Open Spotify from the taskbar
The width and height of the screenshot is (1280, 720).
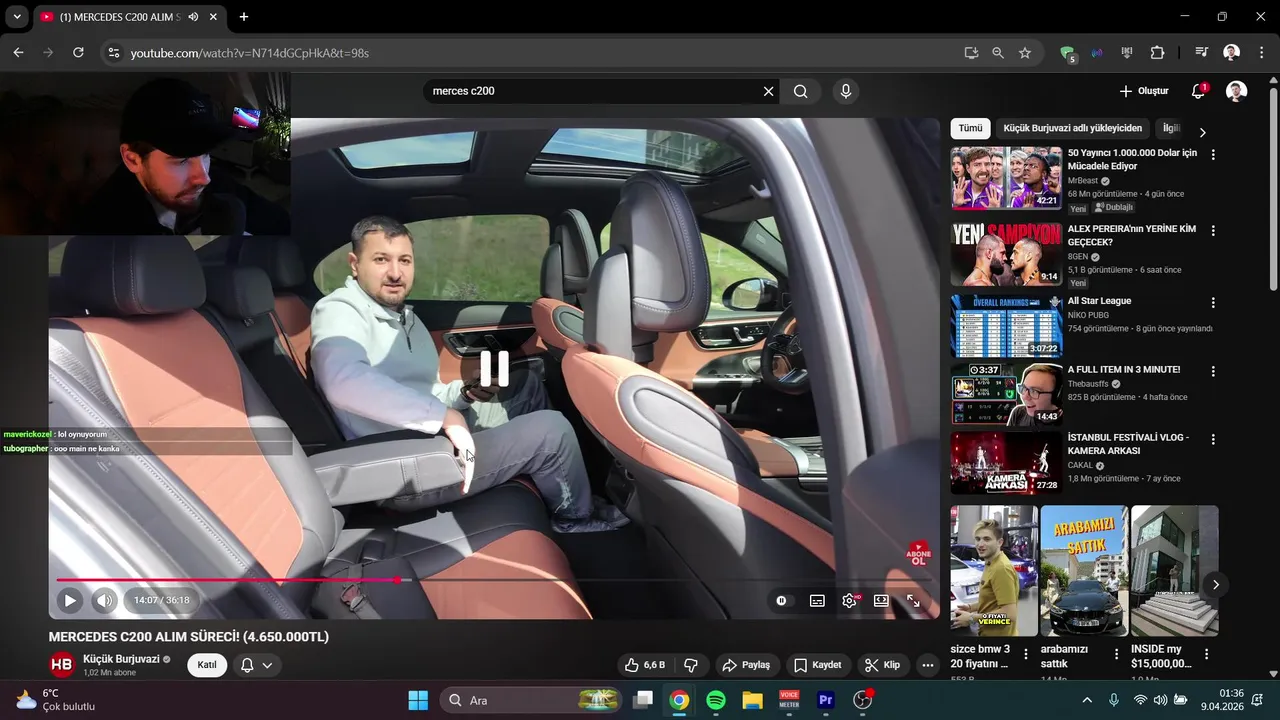coord(716,700)
